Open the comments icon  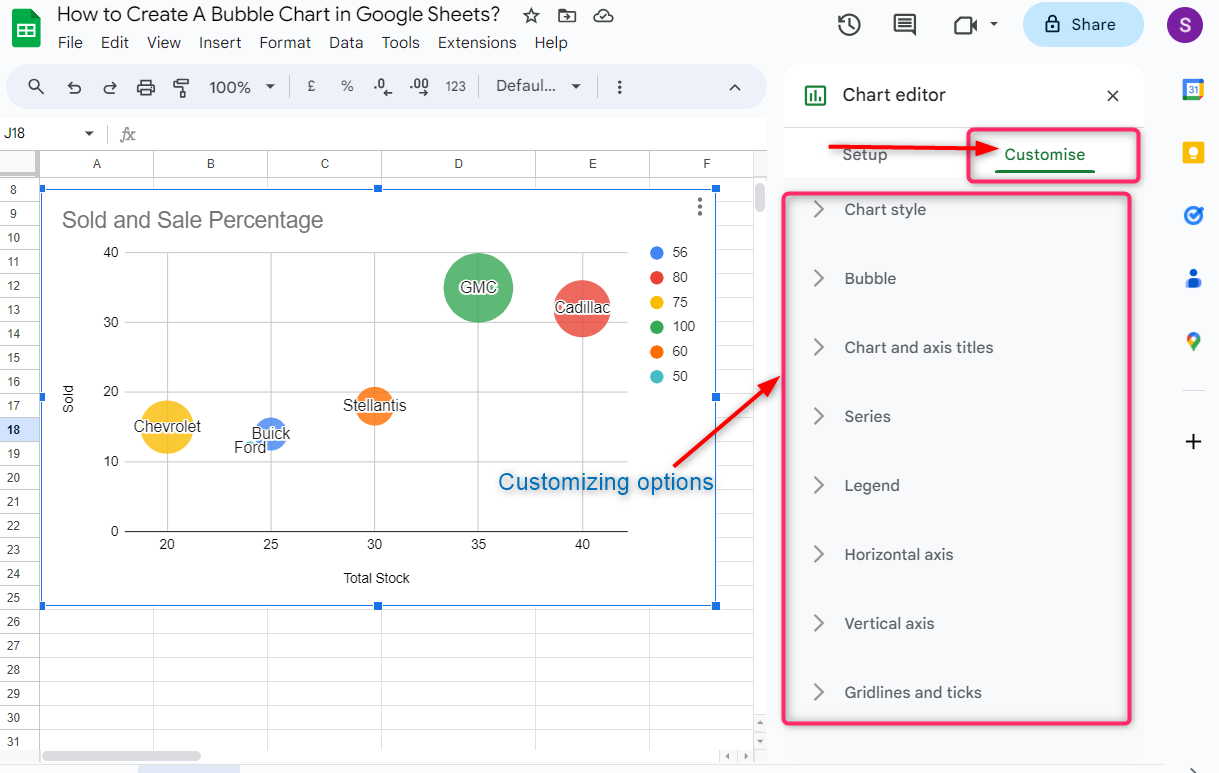pos(904,25)
